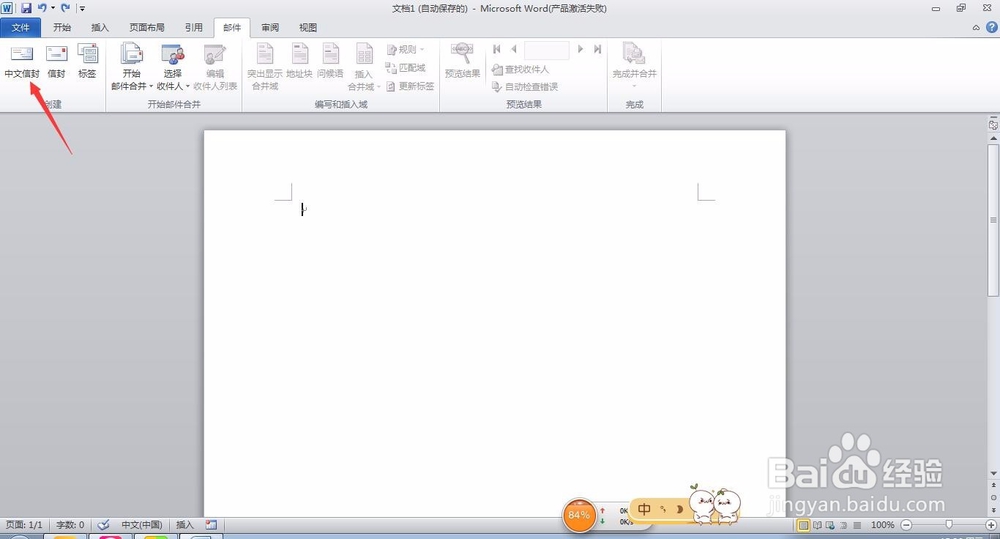Select Full Screen Reading view button
The height and width of the screenshot is (539, 1000).
pyautogui.click(x=817, y=525)
